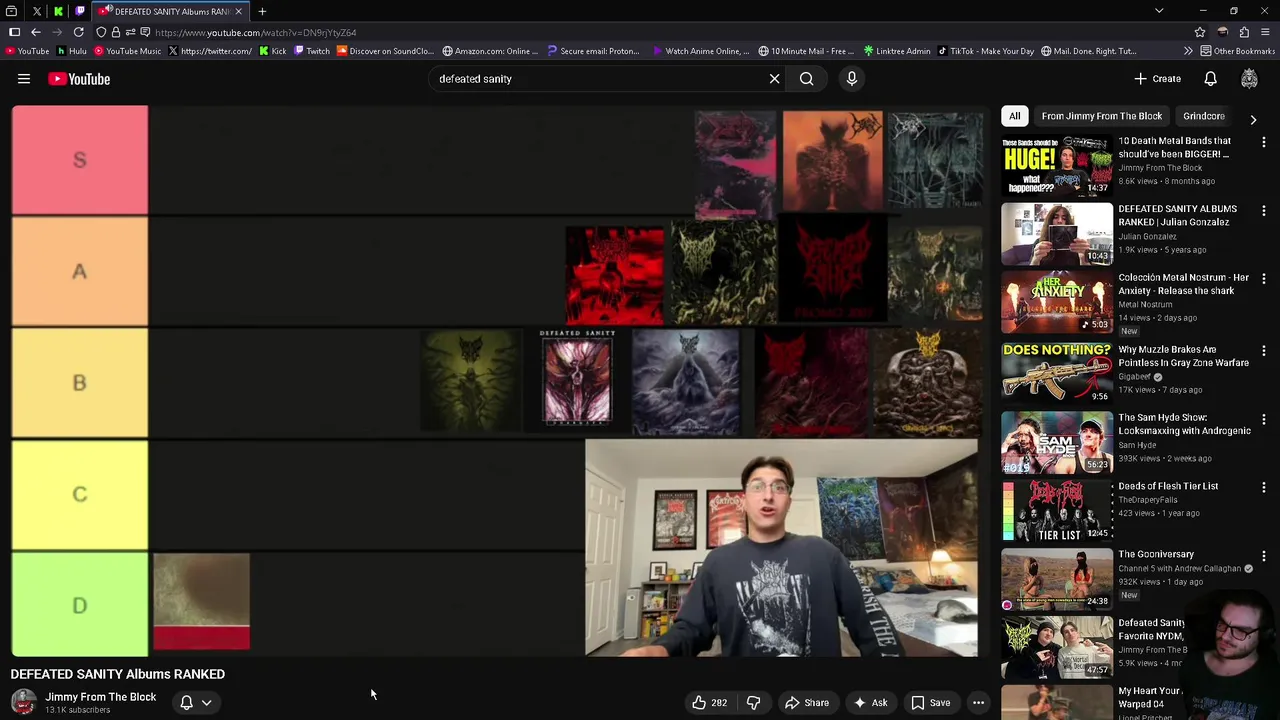Clear the search box with X
Image resolution: width=1280 pixels, height=720 pixels.
tap(774, 79)
